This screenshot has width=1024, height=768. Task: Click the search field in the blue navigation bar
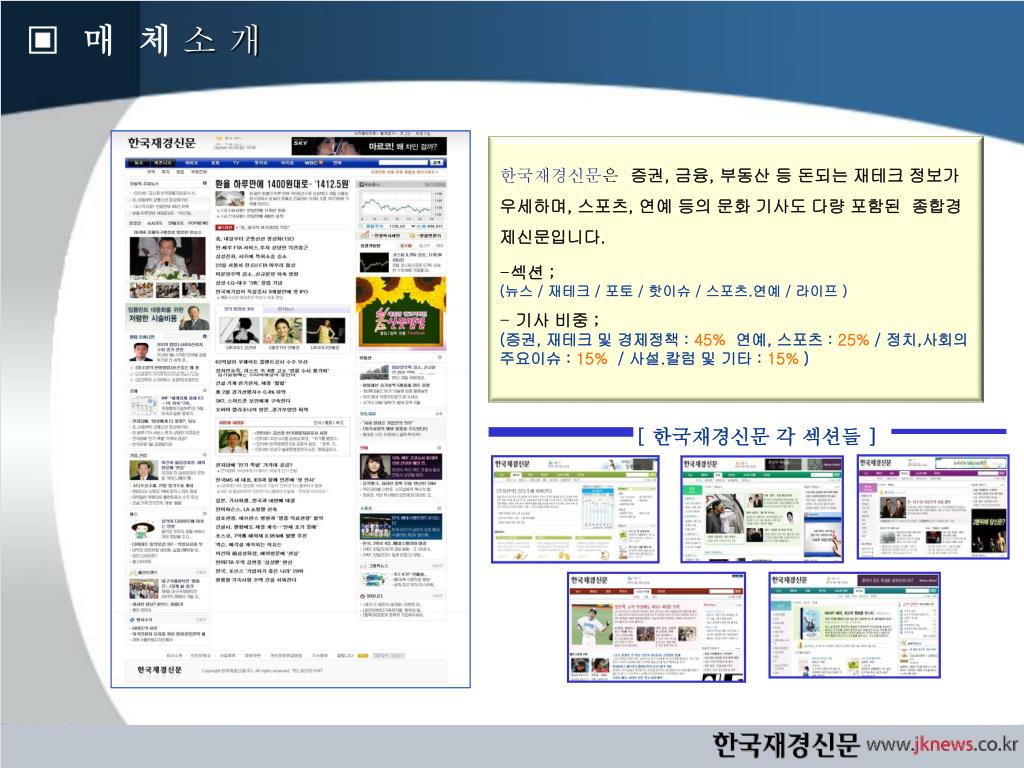(404, 163)
